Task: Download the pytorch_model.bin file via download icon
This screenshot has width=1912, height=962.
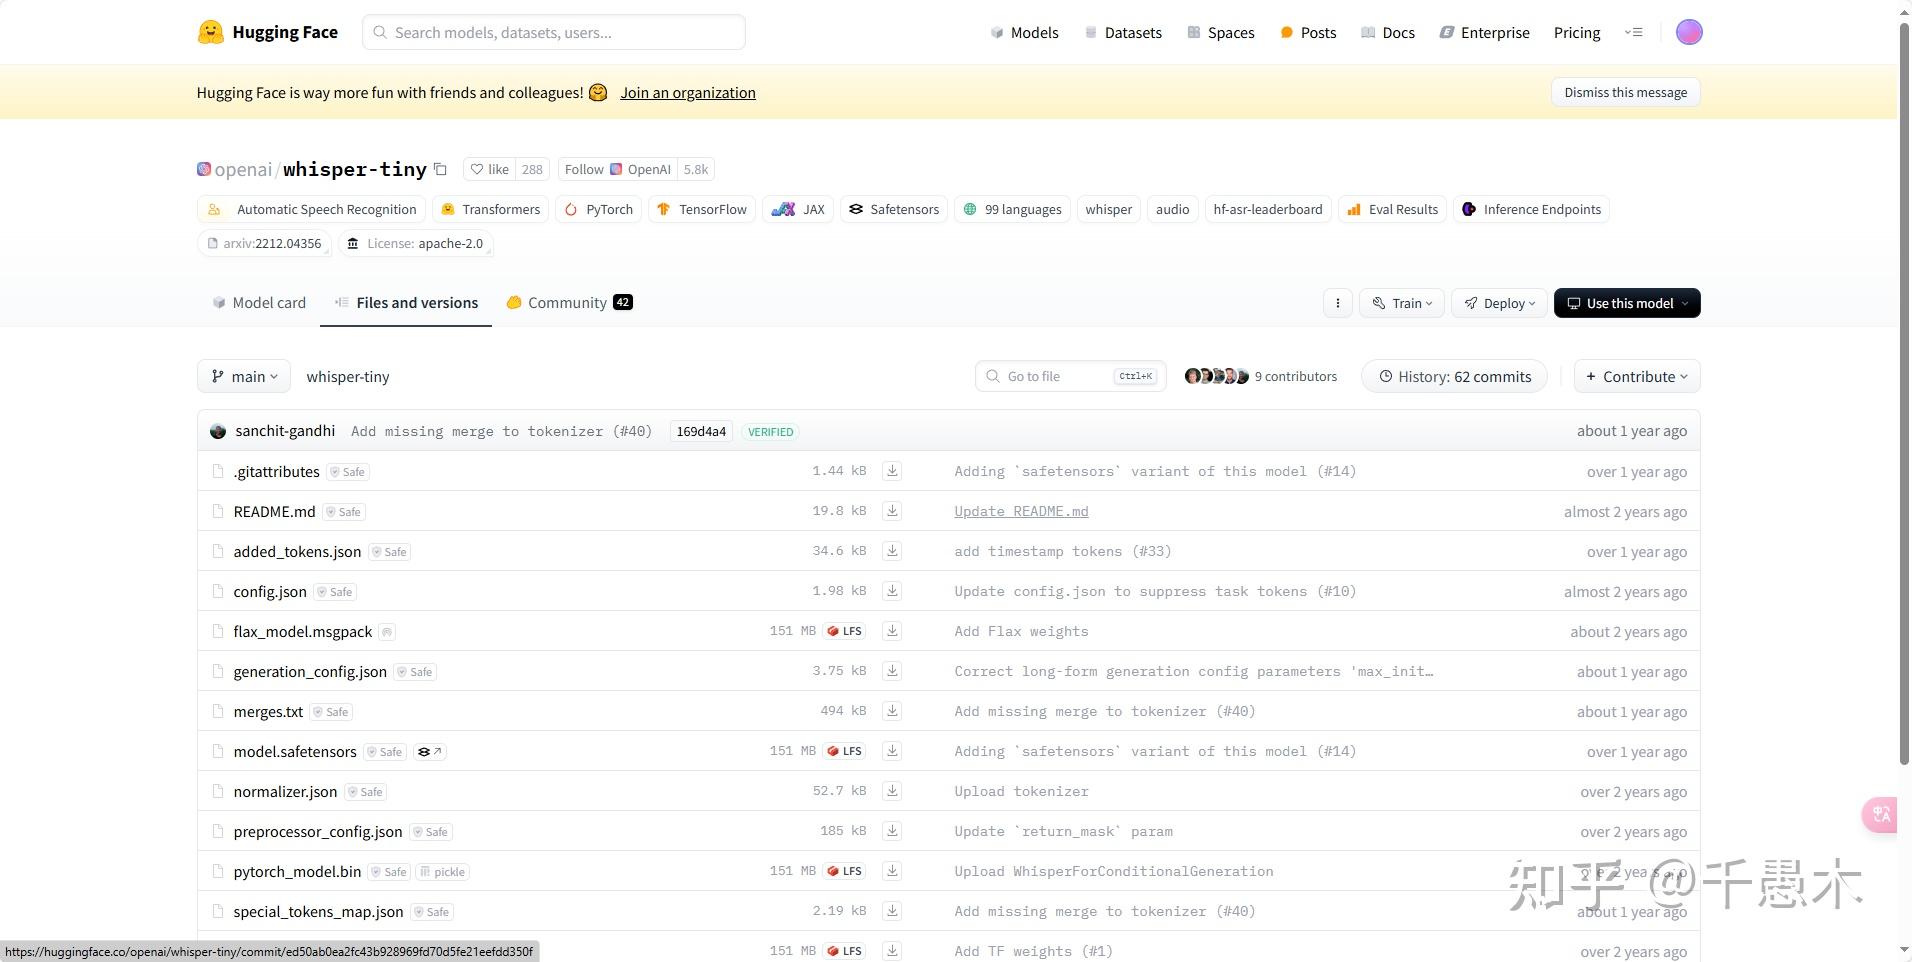Action: click(x=892, y=871)
